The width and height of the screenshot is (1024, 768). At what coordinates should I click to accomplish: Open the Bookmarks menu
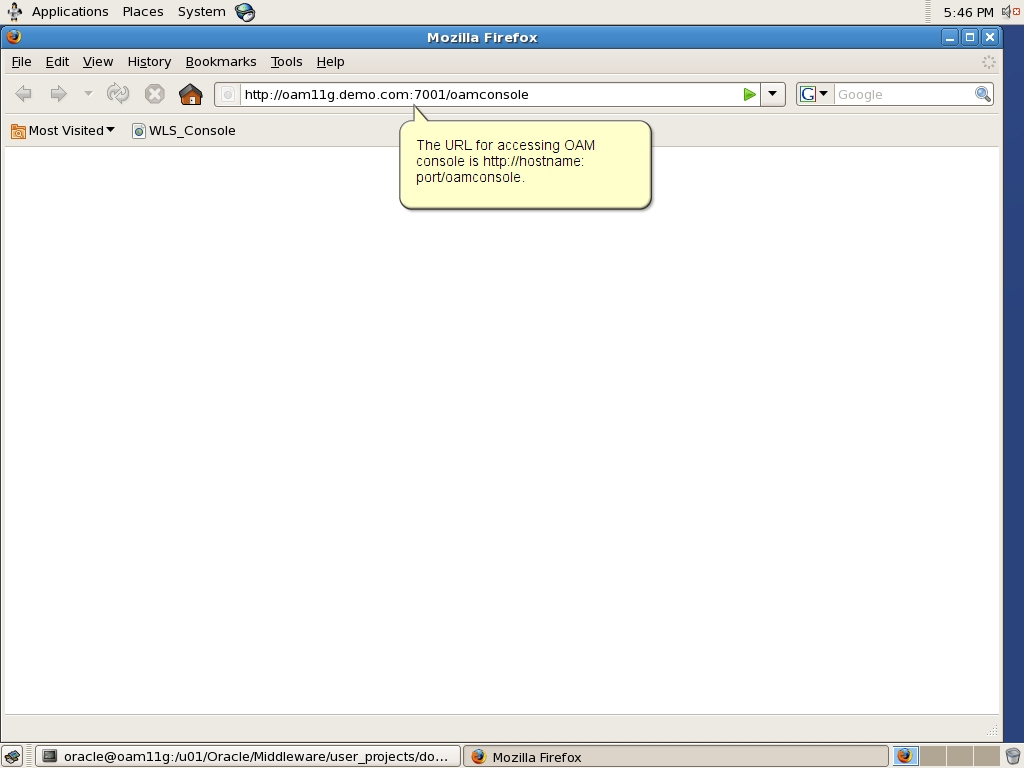tap(220, 61)
